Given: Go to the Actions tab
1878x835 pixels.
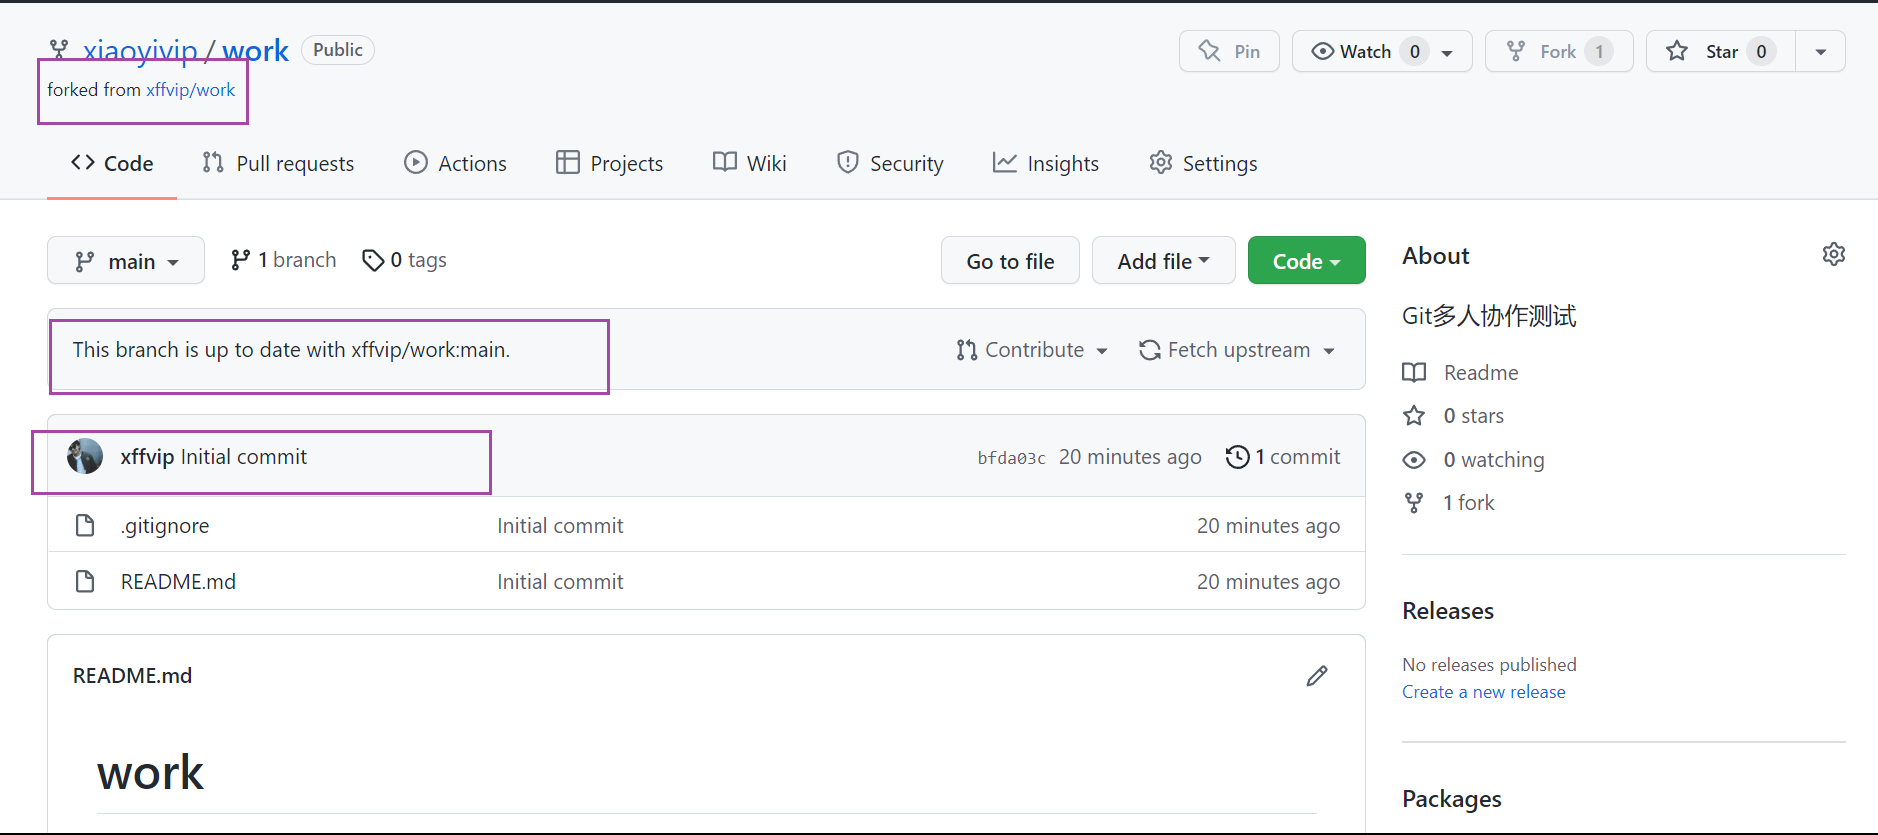Looking at the screenshot, I should (455, 163).
